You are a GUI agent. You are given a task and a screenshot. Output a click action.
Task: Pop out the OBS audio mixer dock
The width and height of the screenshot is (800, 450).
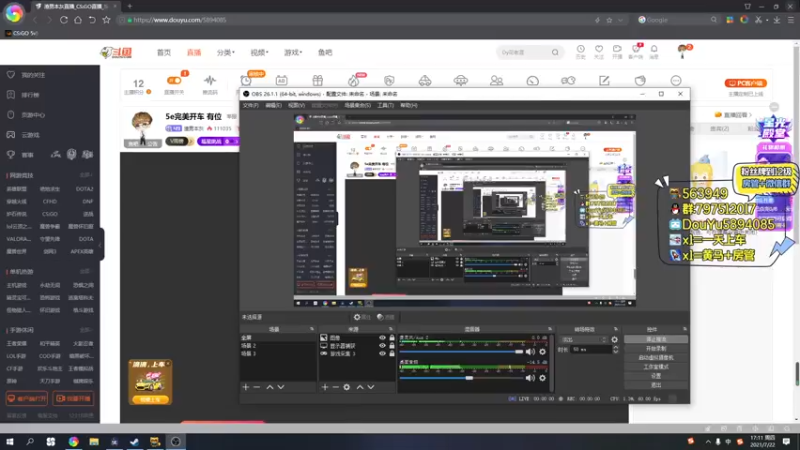coord(550,329)
